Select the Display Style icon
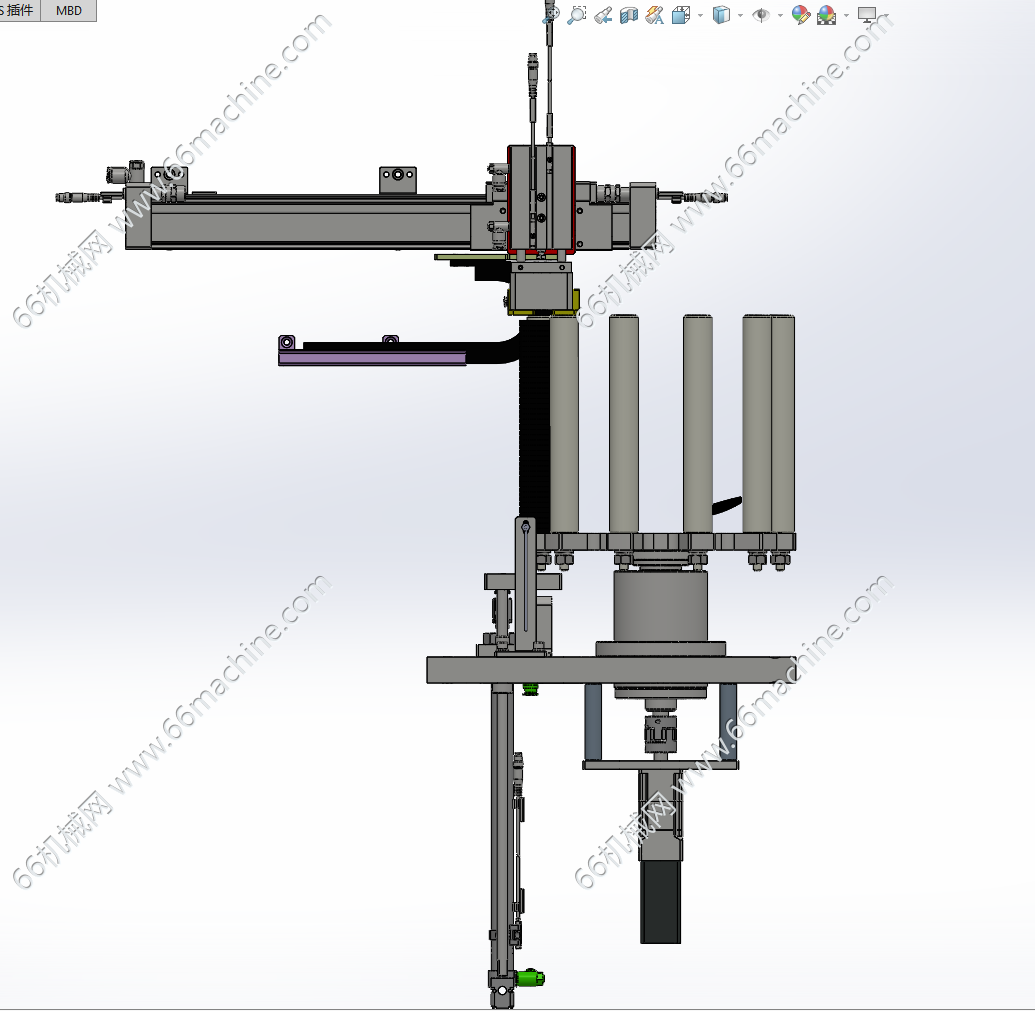Screen dimensions: 1035x1011 tap(721, 15)
